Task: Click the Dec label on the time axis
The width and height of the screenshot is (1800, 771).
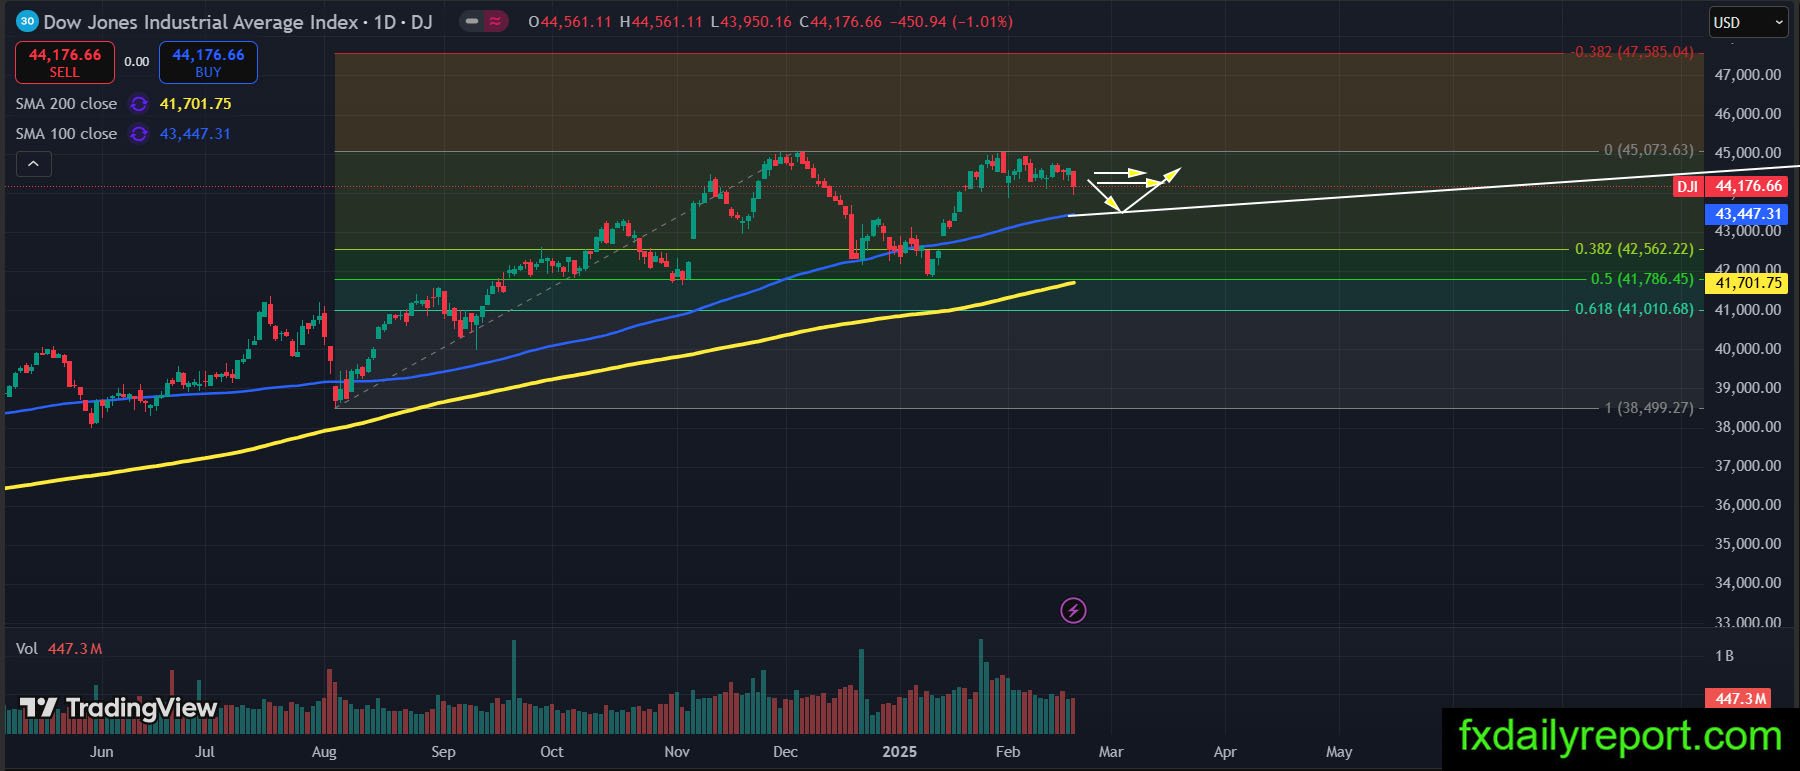Action: pos(785,752)
